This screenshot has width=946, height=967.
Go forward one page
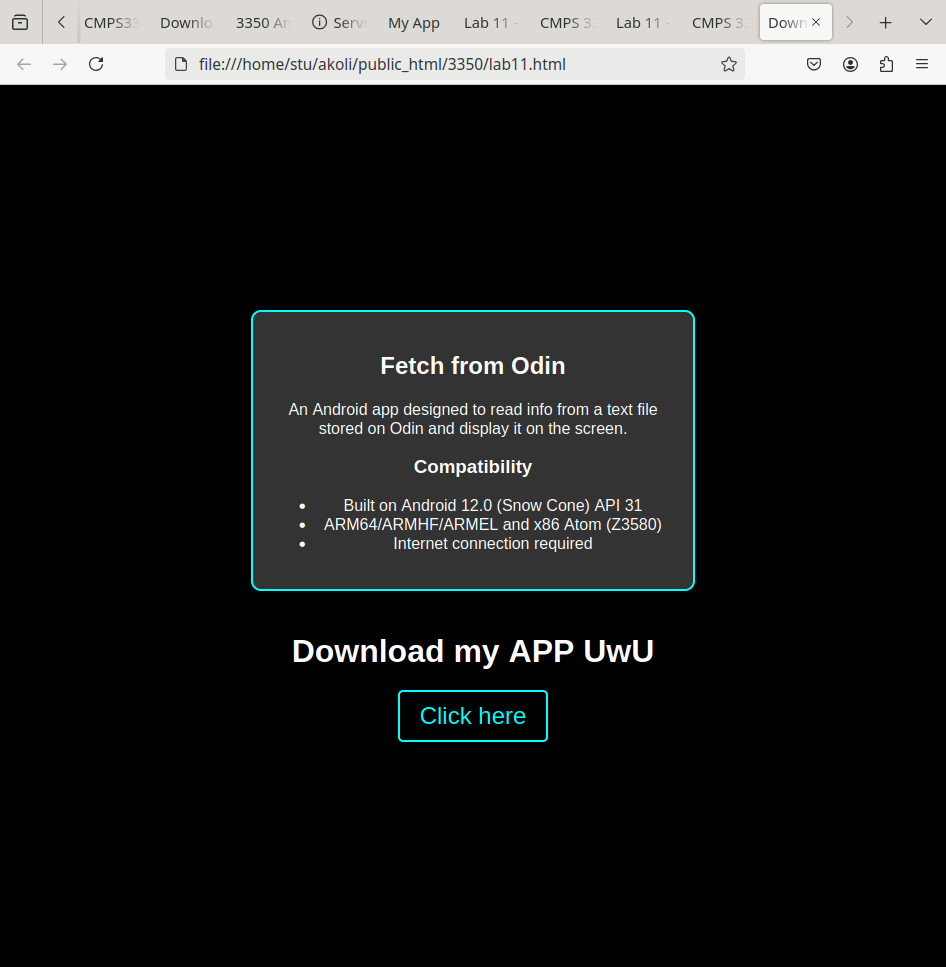click(60, 64)
